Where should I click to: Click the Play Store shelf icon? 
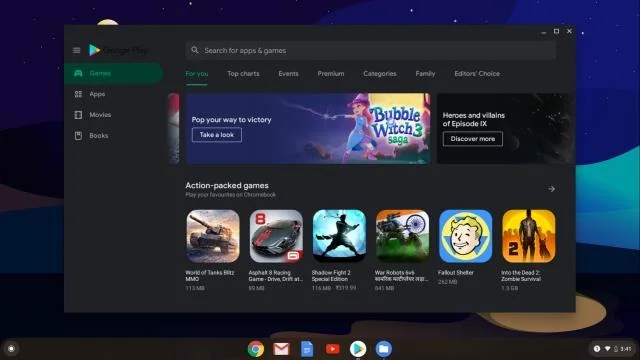(358, 349)
